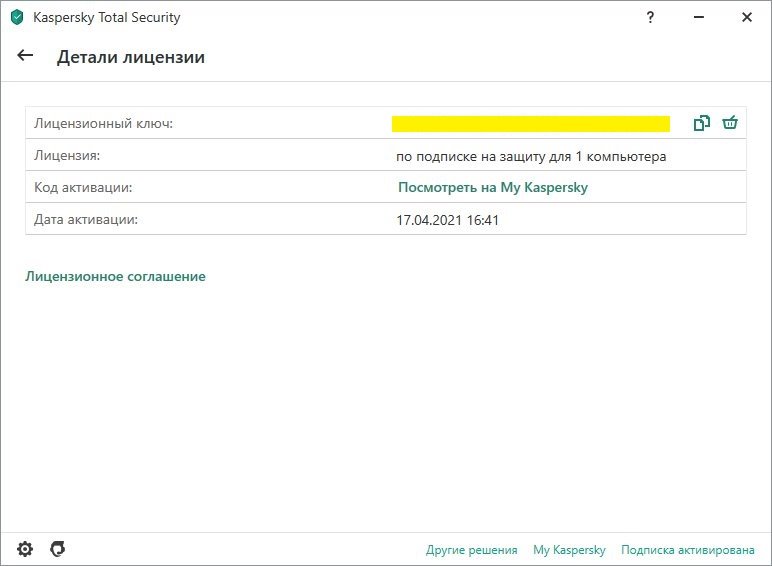Select the Лицензионный ключ: label
This screenshot has width=772, height=566.
pos(103,123)
